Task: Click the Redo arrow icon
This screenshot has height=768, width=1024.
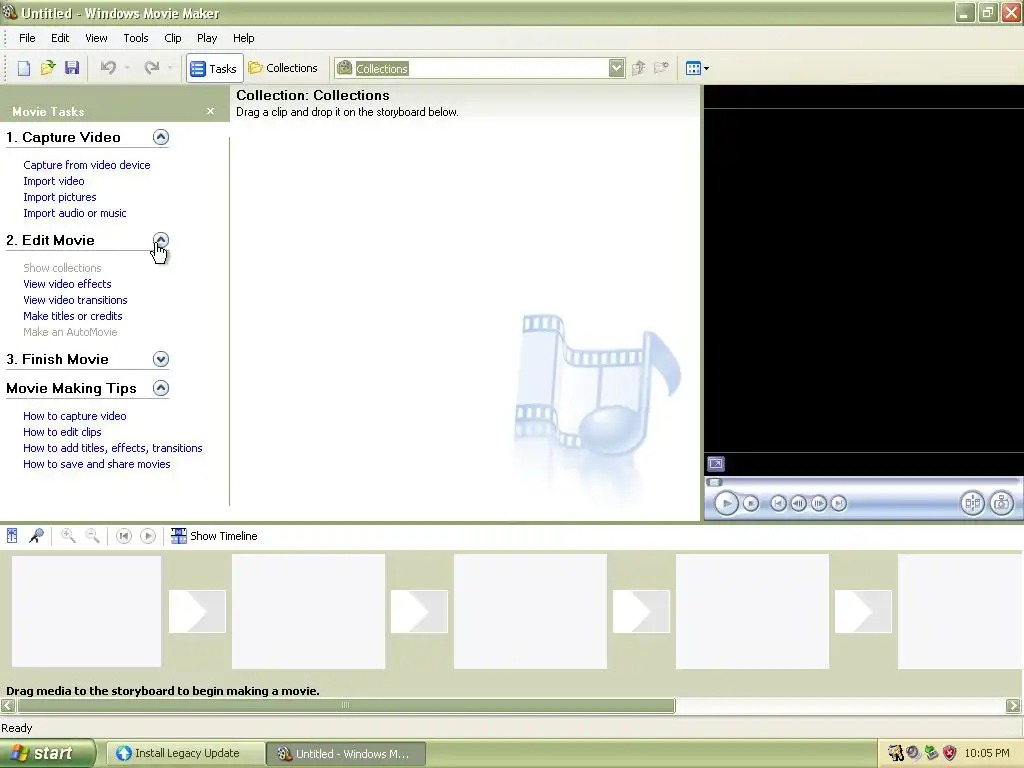Action: [152, 68]
